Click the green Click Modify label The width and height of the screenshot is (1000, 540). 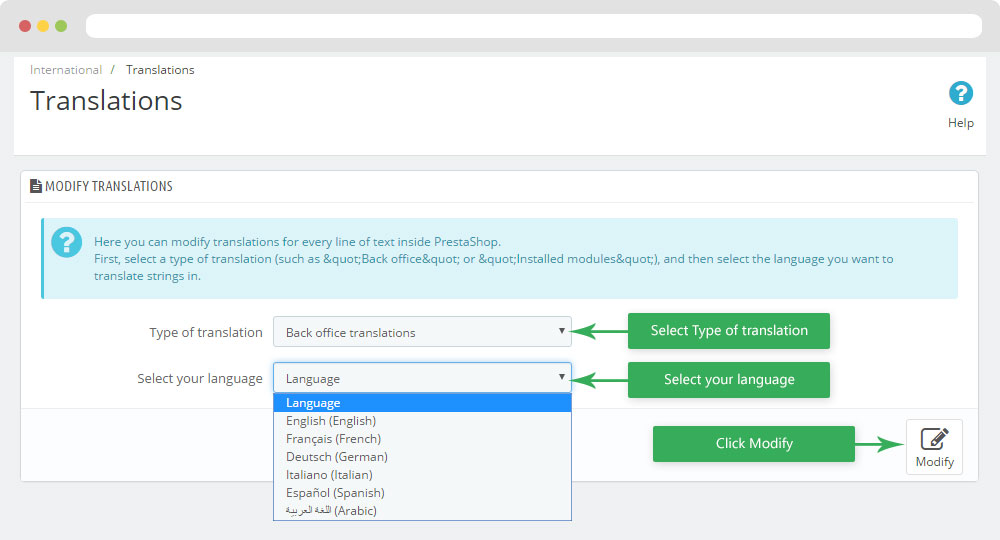click(x=753, y=444)
